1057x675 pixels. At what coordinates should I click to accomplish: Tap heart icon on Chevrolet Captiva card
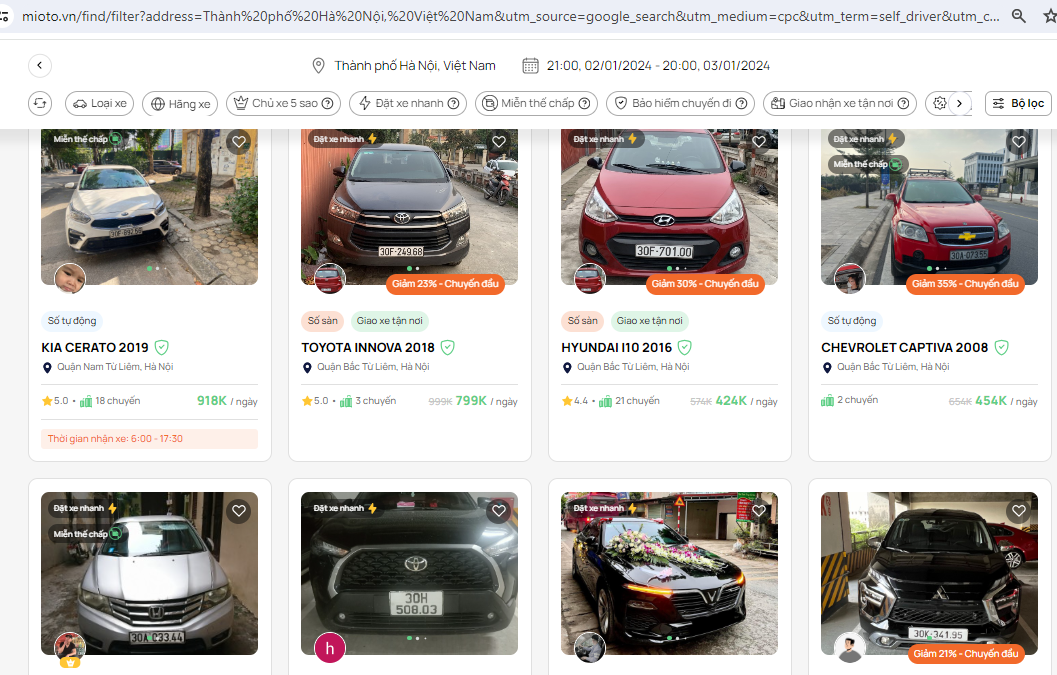[1018, 142]
